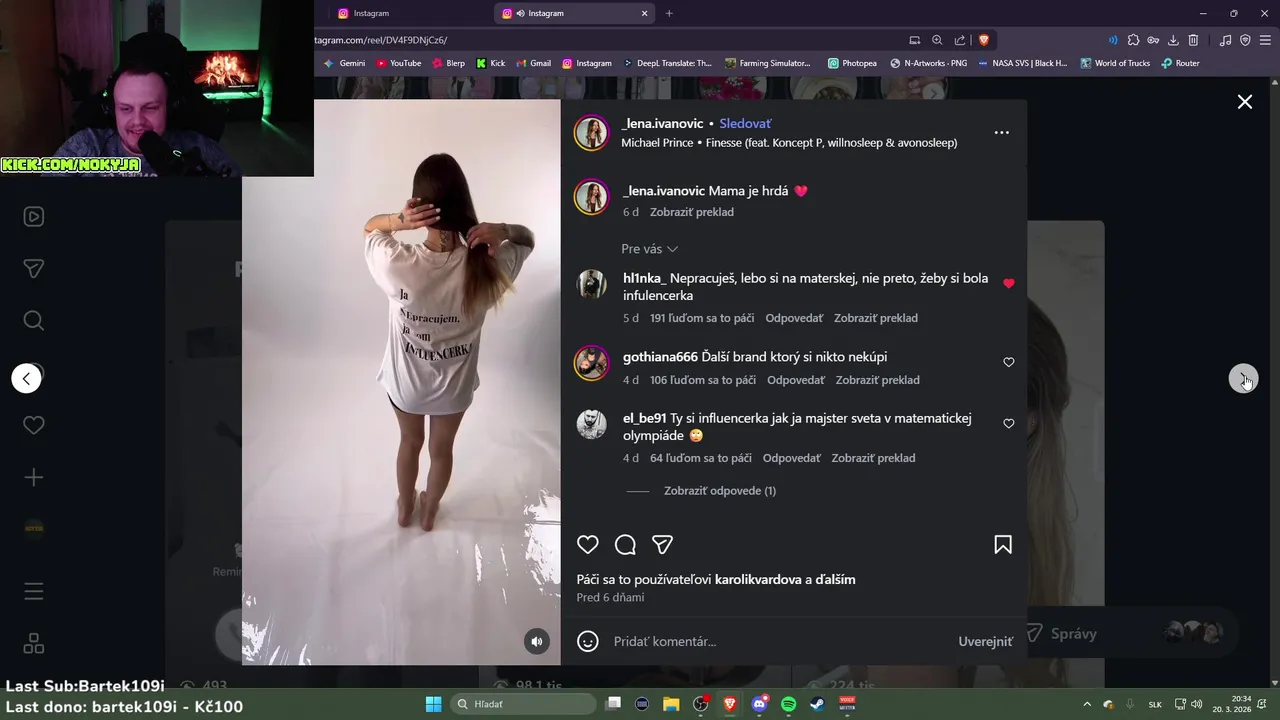Save the reel with the bookmark icon

click(x=1003, y=544)
